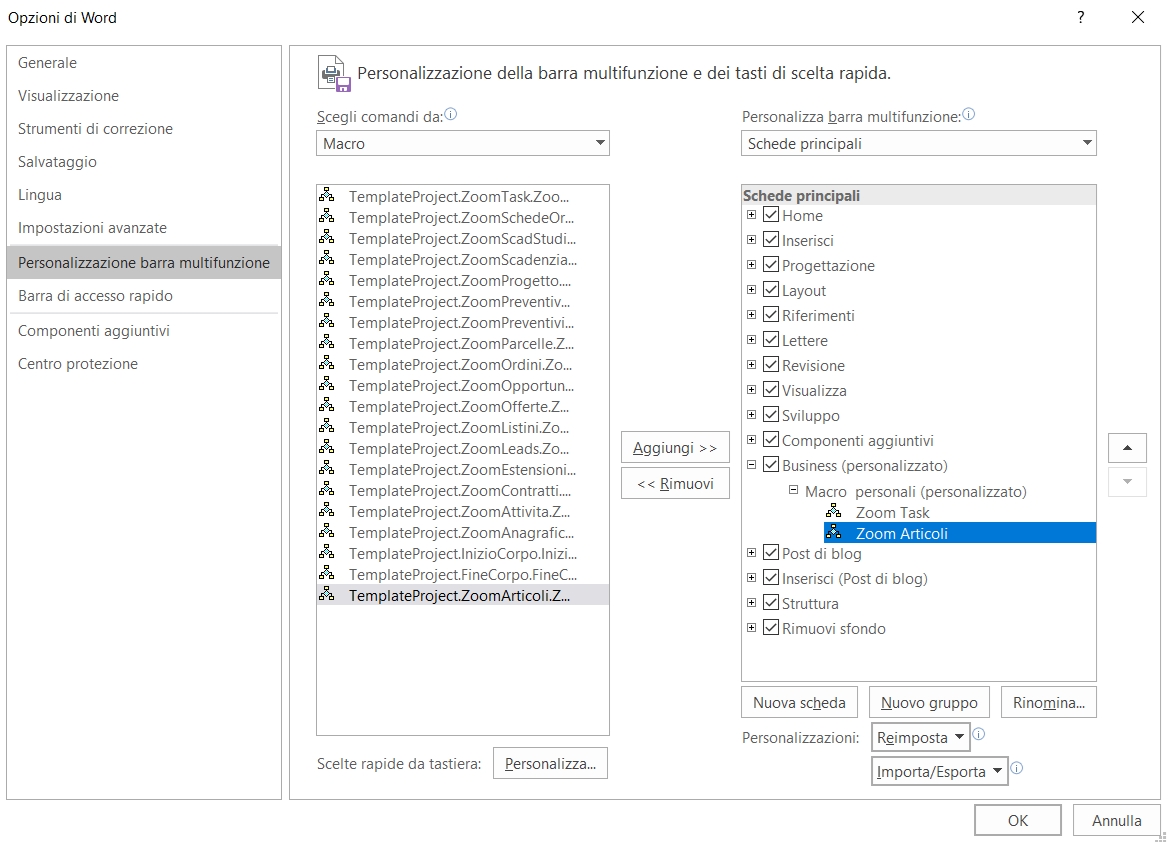
Task: Click the macro icon beside TemplateProject.ZoomTask
Action: (x=327, y=196)
